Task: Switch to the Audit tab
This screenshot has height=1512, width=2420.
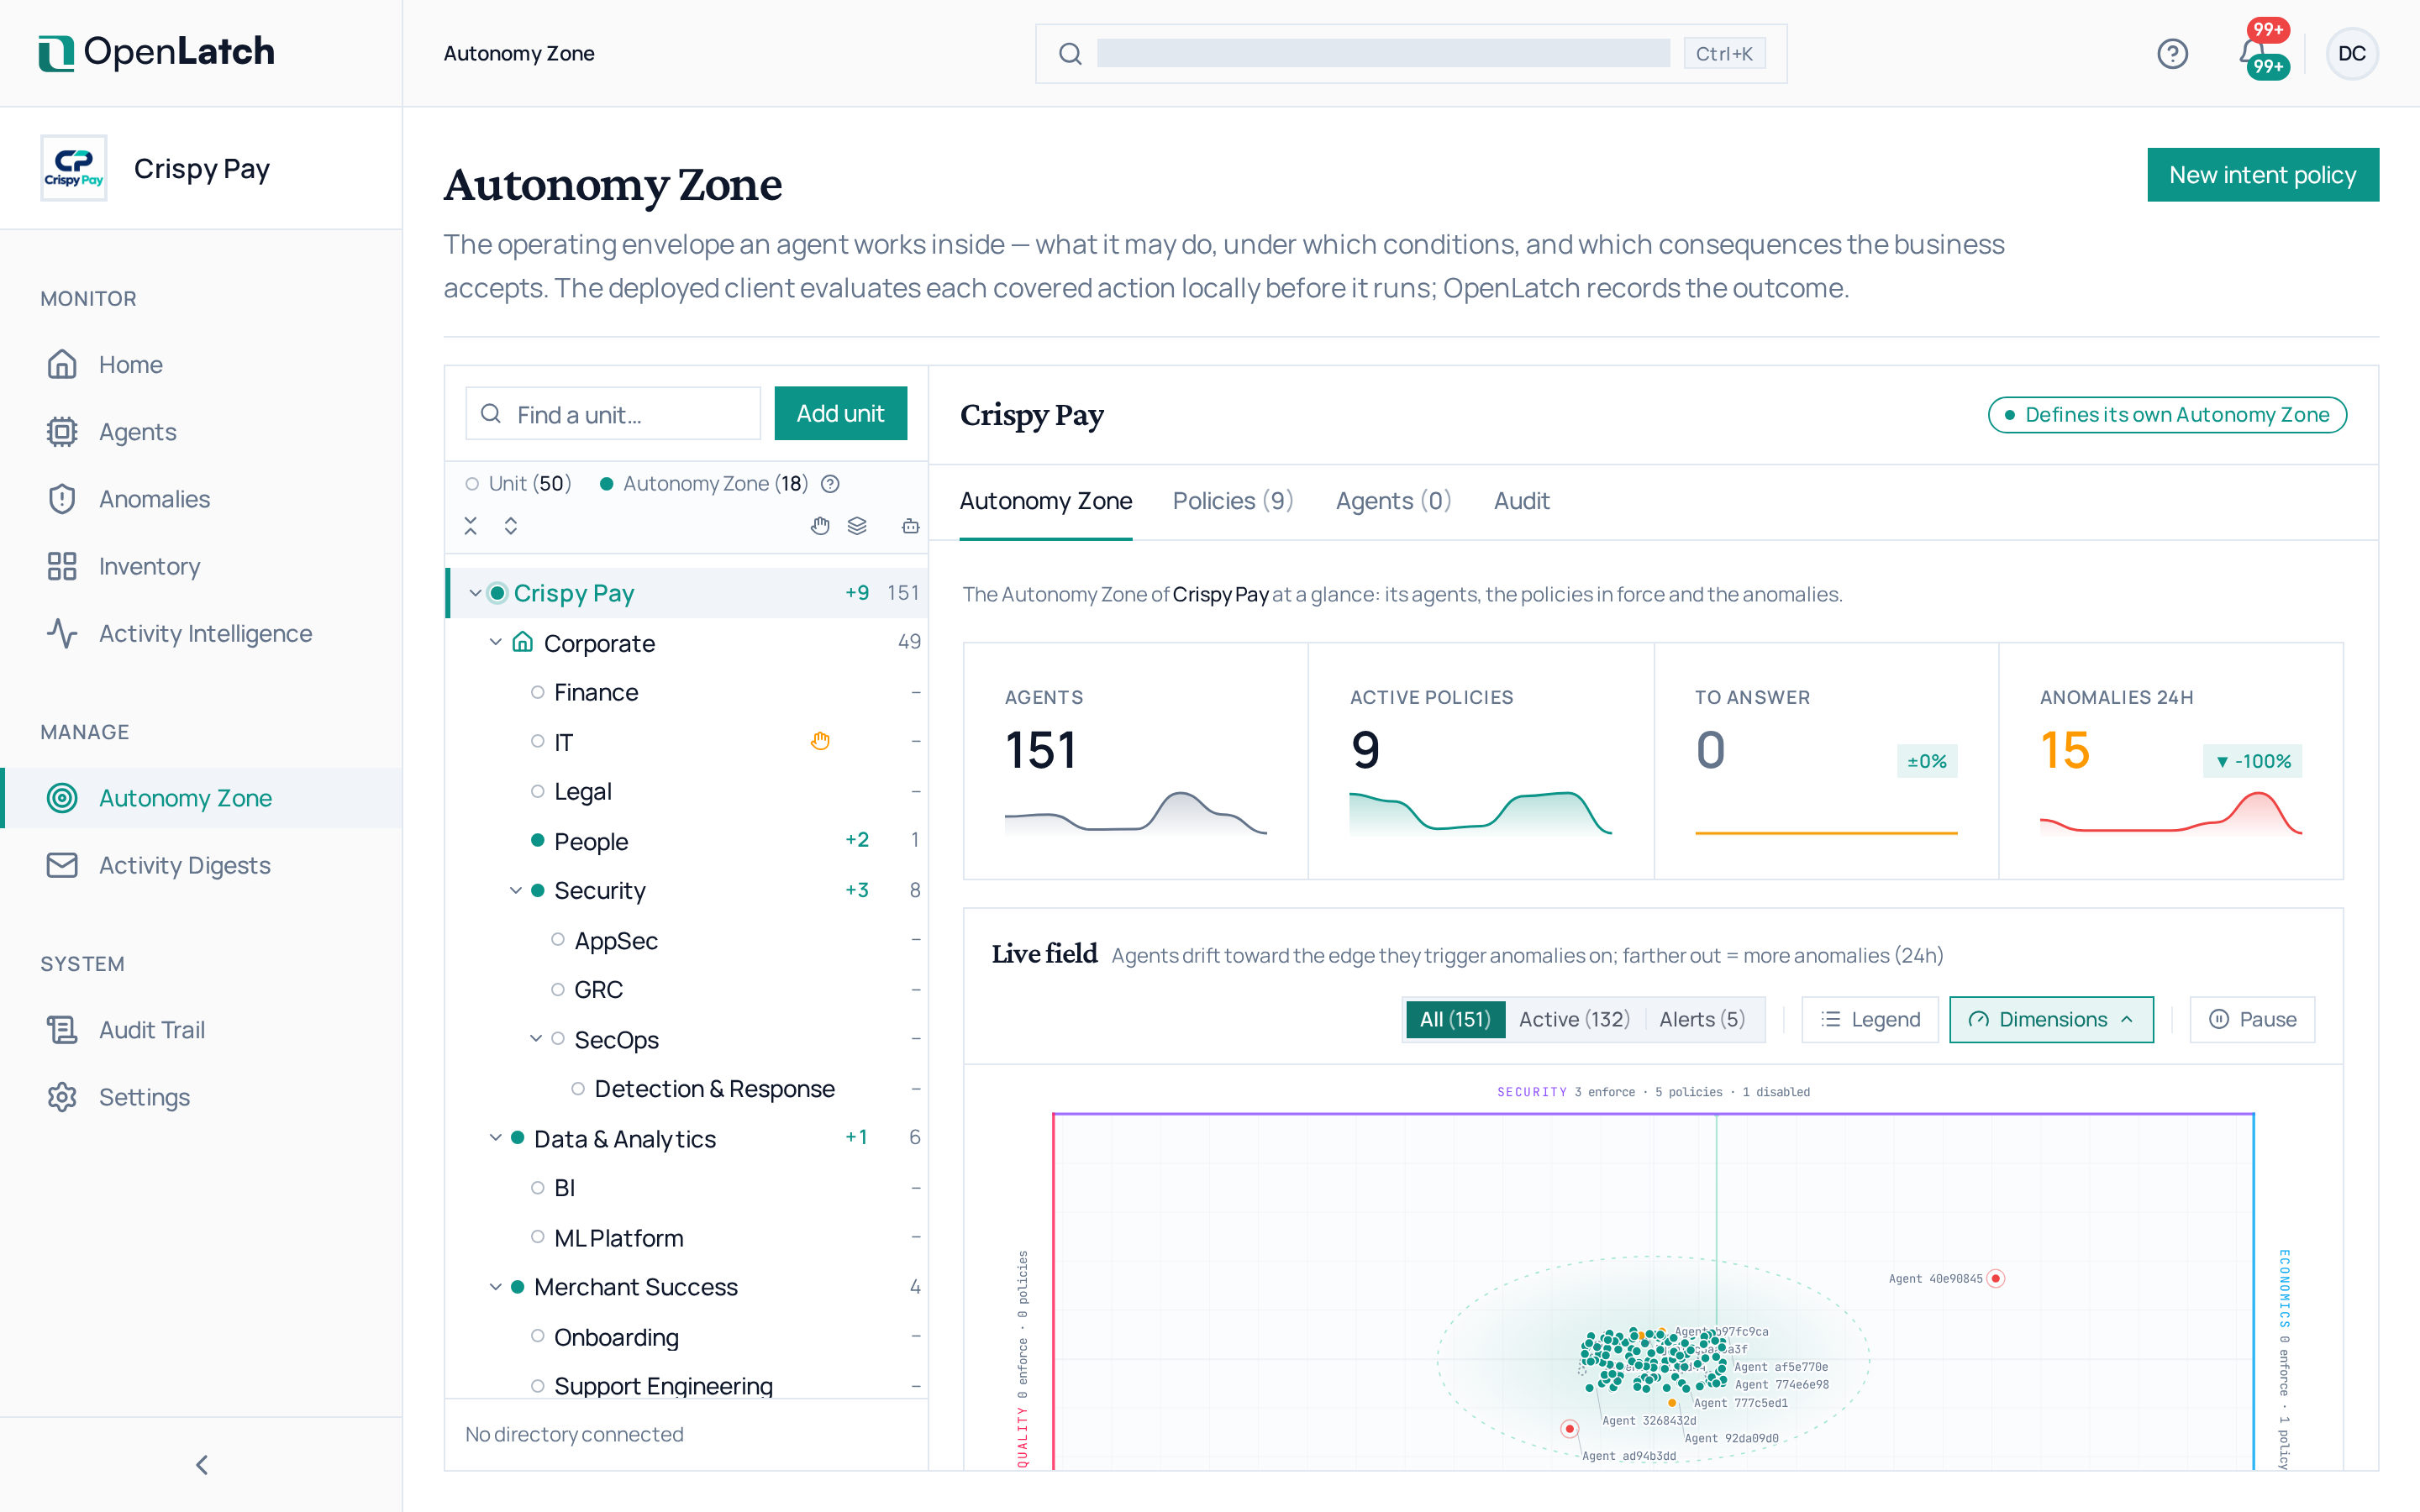Action: [x=1521, y=501]
